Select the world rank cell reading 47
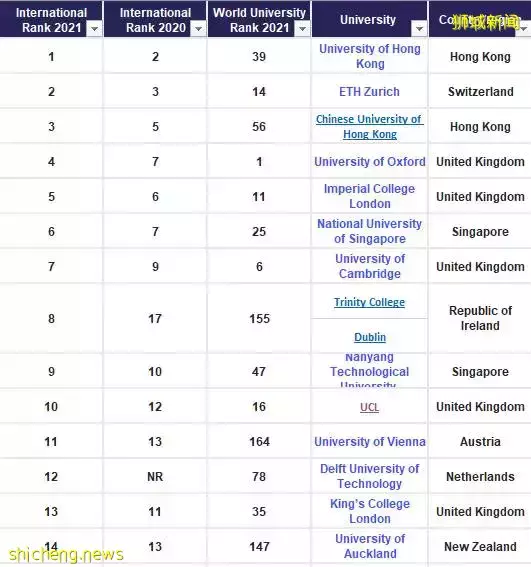The width and height of the screenshot is (531, 567). click(259, 371)
